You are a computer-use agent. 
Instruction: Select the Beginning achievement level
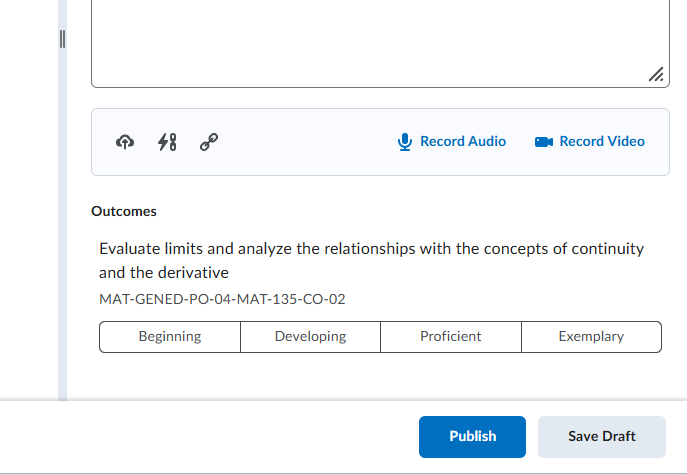(169, 337)
